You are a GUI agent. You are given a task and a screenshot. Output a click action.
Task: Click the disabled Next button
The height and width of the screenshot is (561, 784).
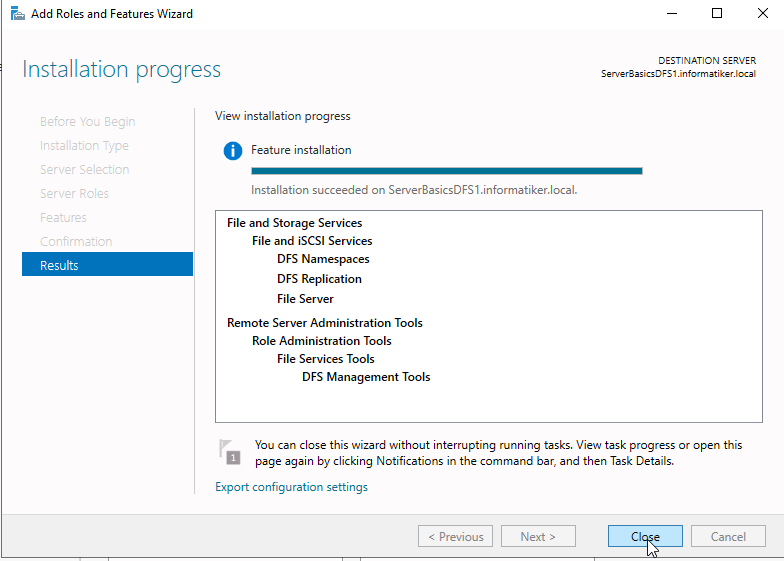(x=538, y=536)
